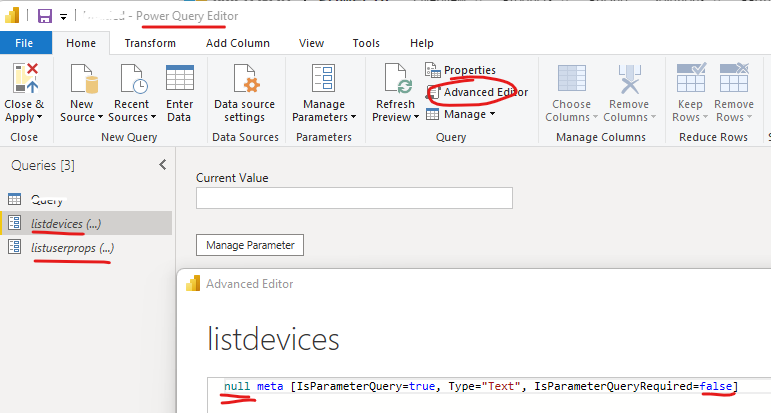Click the Remove Rows icon

click(734, 78)
